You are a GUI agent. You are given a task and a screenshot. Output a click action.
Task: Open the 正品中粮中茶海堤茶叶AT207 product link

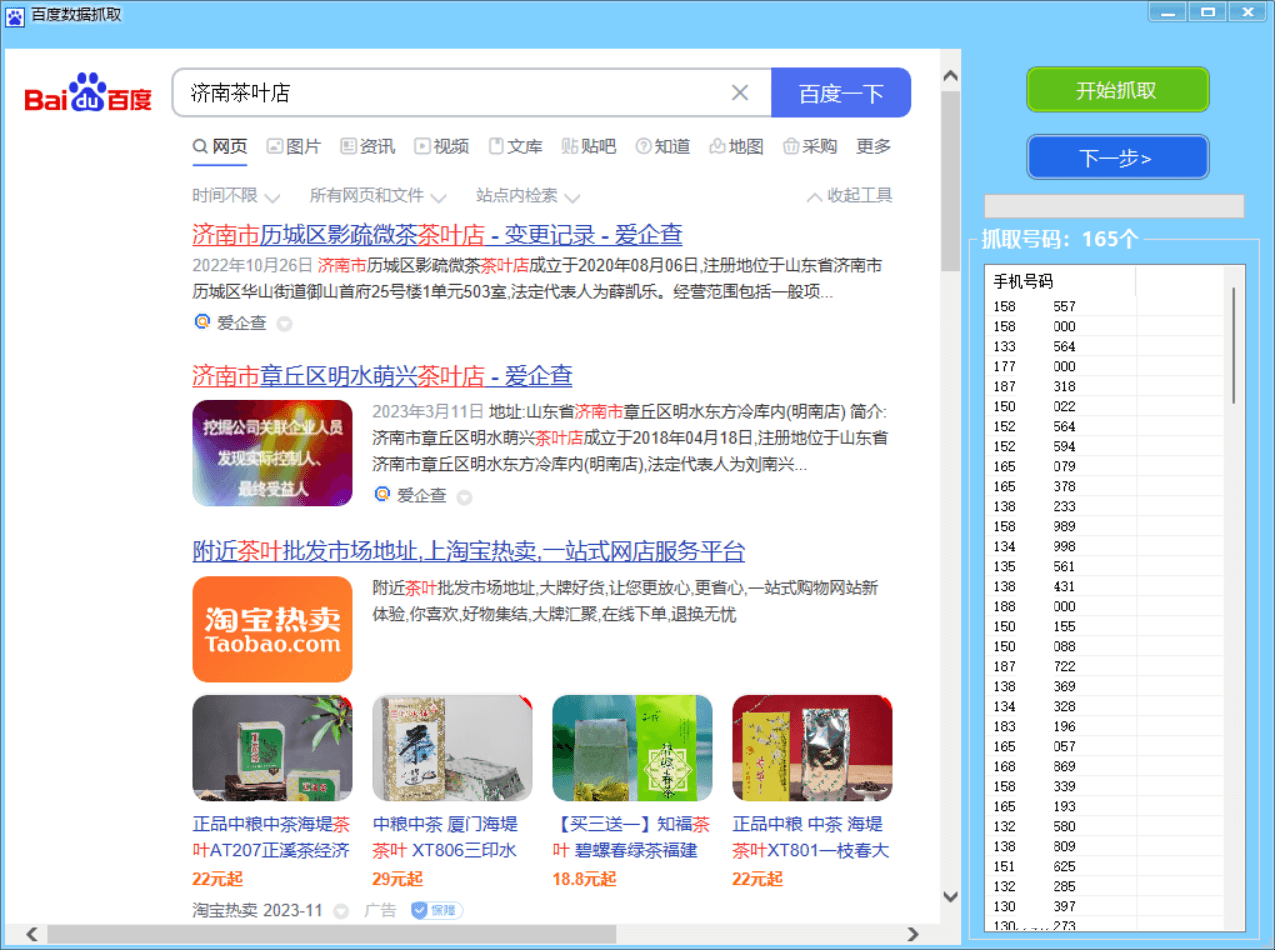click(271, 837)
